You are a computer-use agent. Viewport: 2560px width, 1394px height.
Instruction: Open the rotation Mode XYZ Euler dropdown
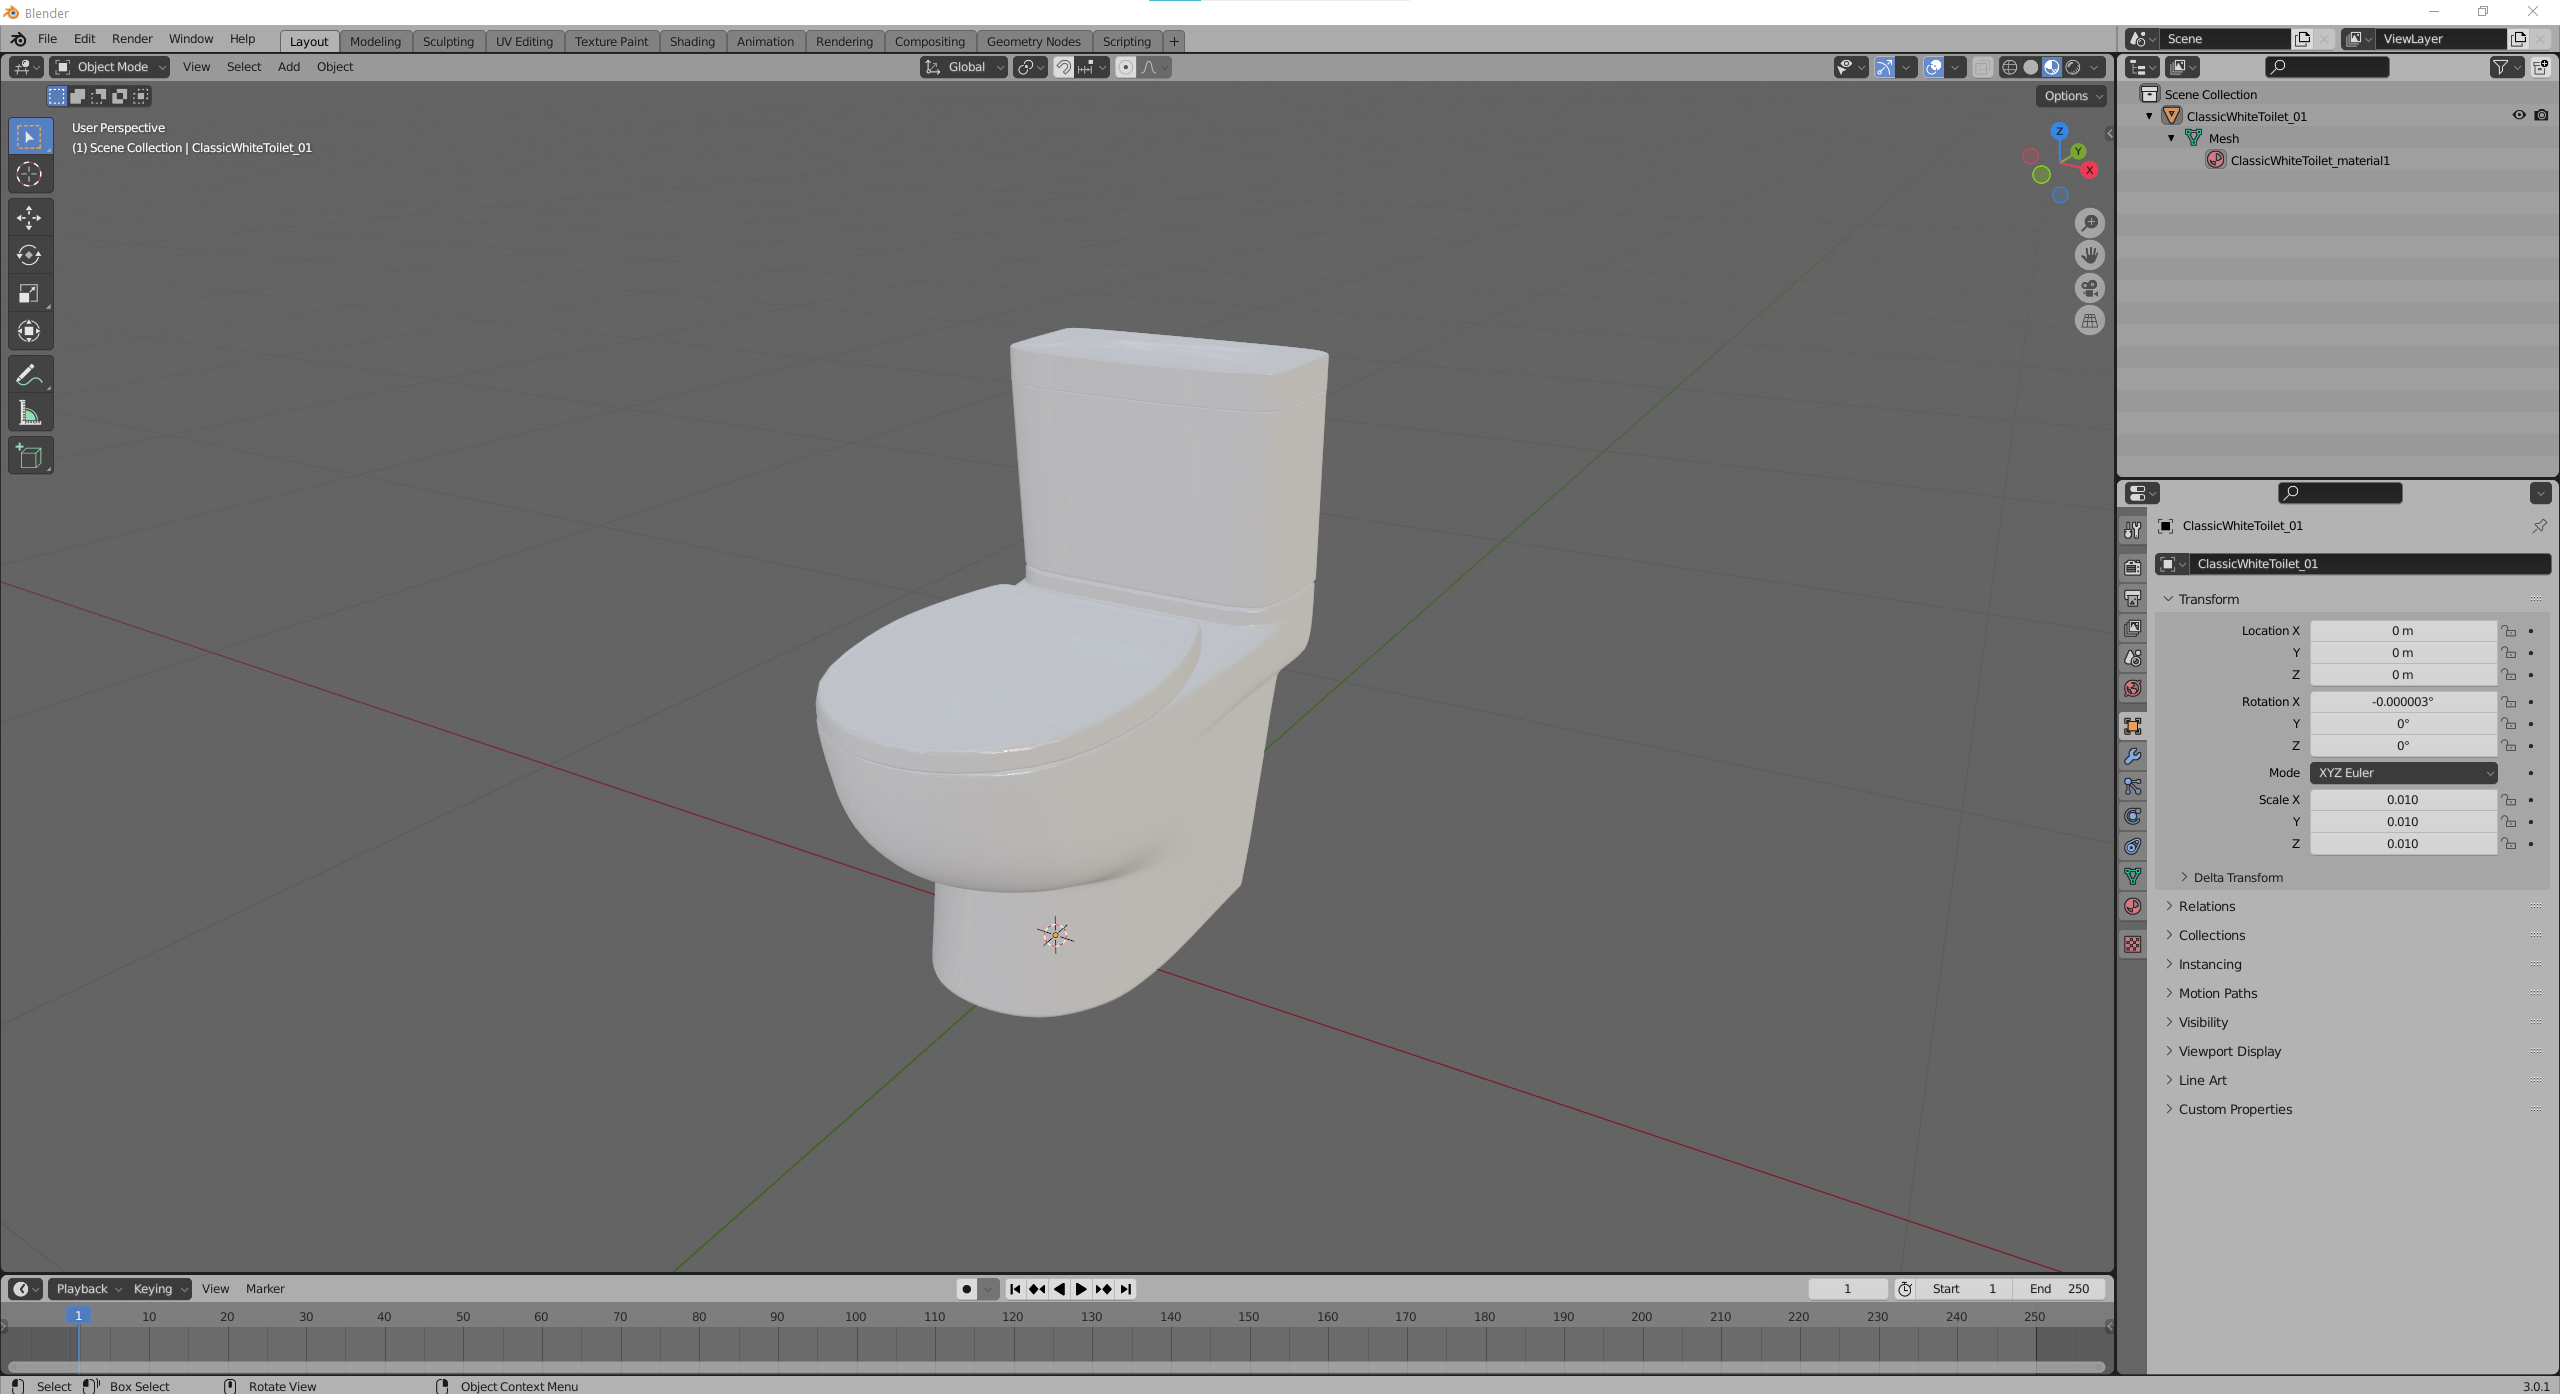click(x=2402, y=773)
